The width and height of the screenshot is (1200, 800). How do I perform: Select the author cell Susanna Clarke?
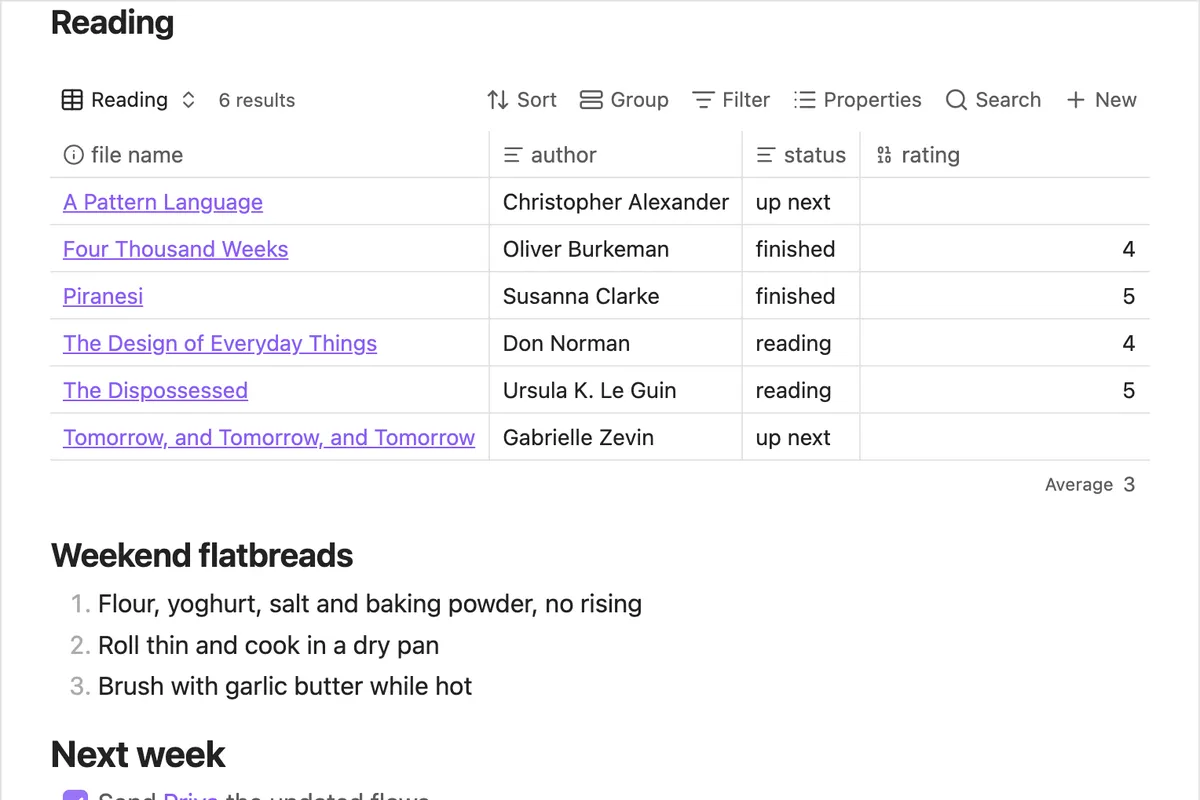[616, 296]
